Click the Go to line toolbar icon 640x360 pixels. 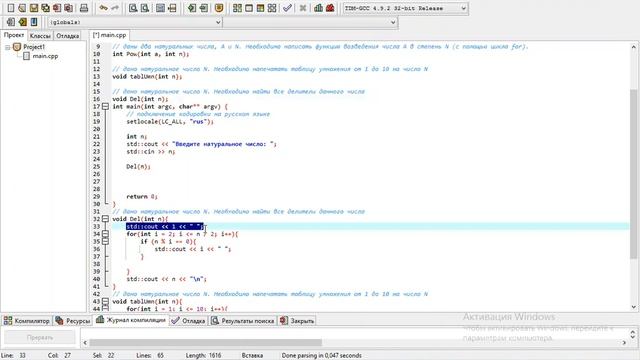(172, 8)
